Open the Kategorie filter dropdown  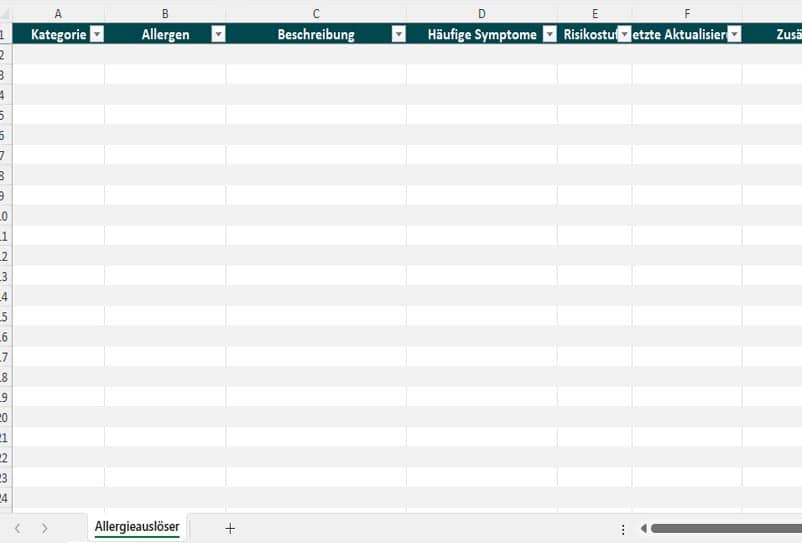pyautogui.click(x=97, y=34)
